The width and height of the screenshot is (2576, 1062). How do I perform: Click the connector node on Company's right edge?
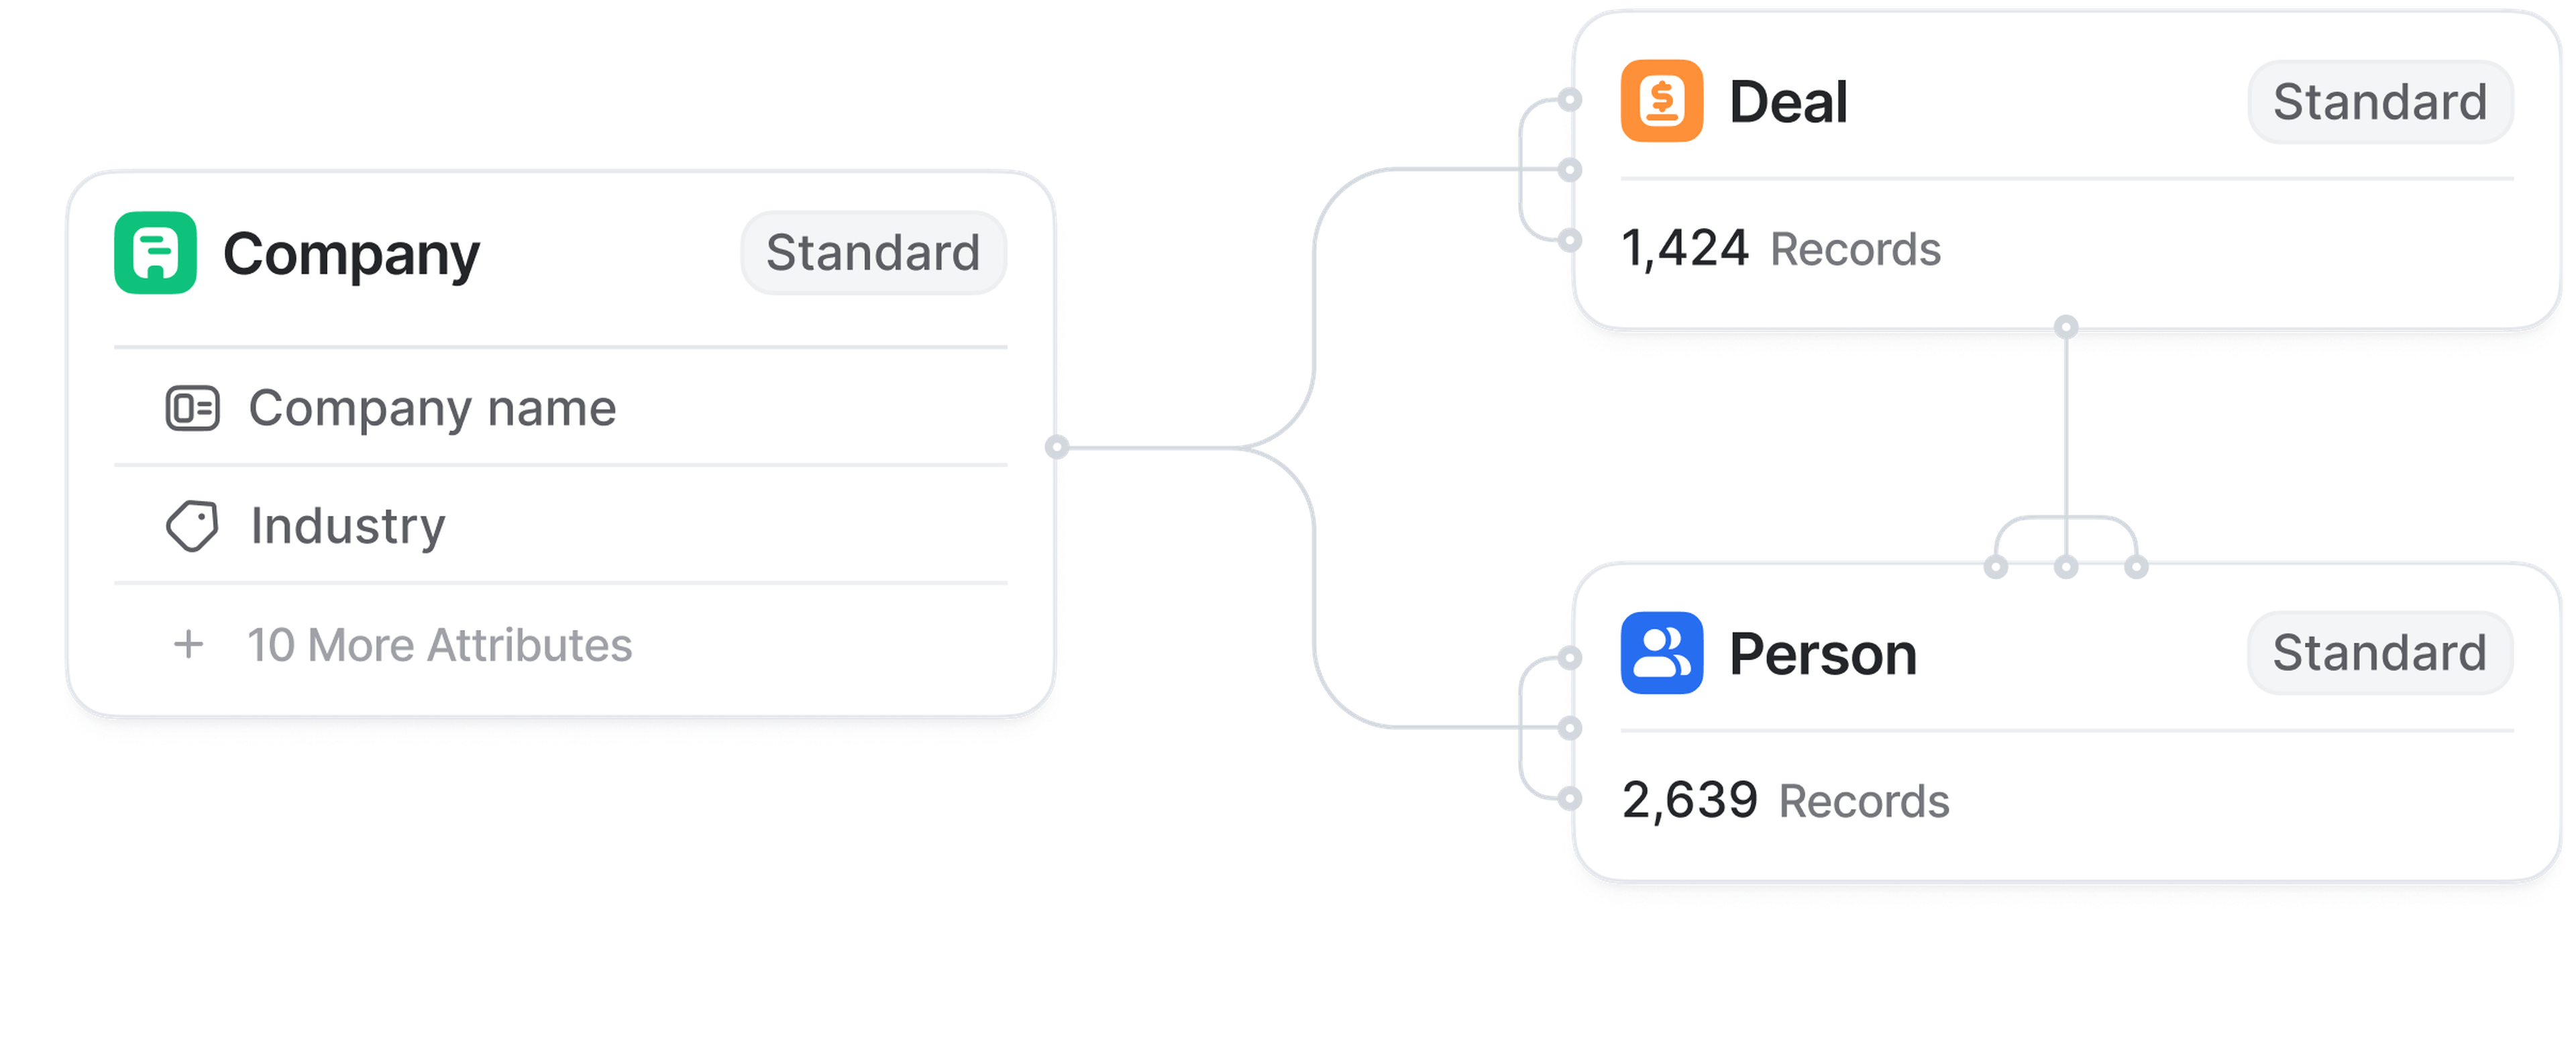(x=1057, y=447)
